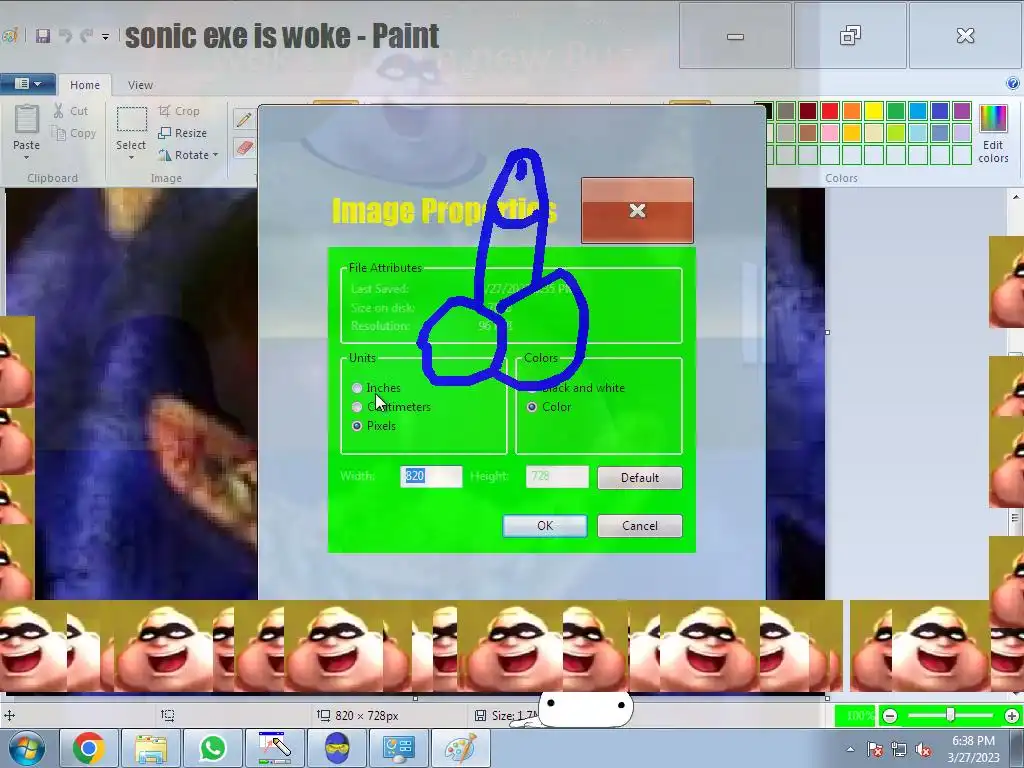The height and width of the screenshot is (768, 1024).
Task: Click the Default button in dialog
Action: click(x=640, y=477)
